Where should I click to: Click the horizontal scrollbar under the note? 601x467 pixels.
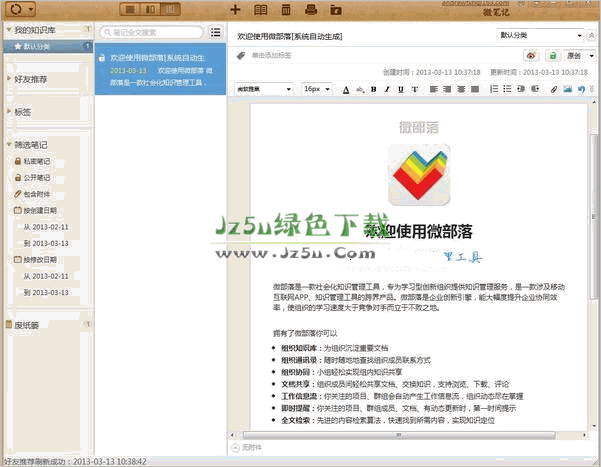399,435
